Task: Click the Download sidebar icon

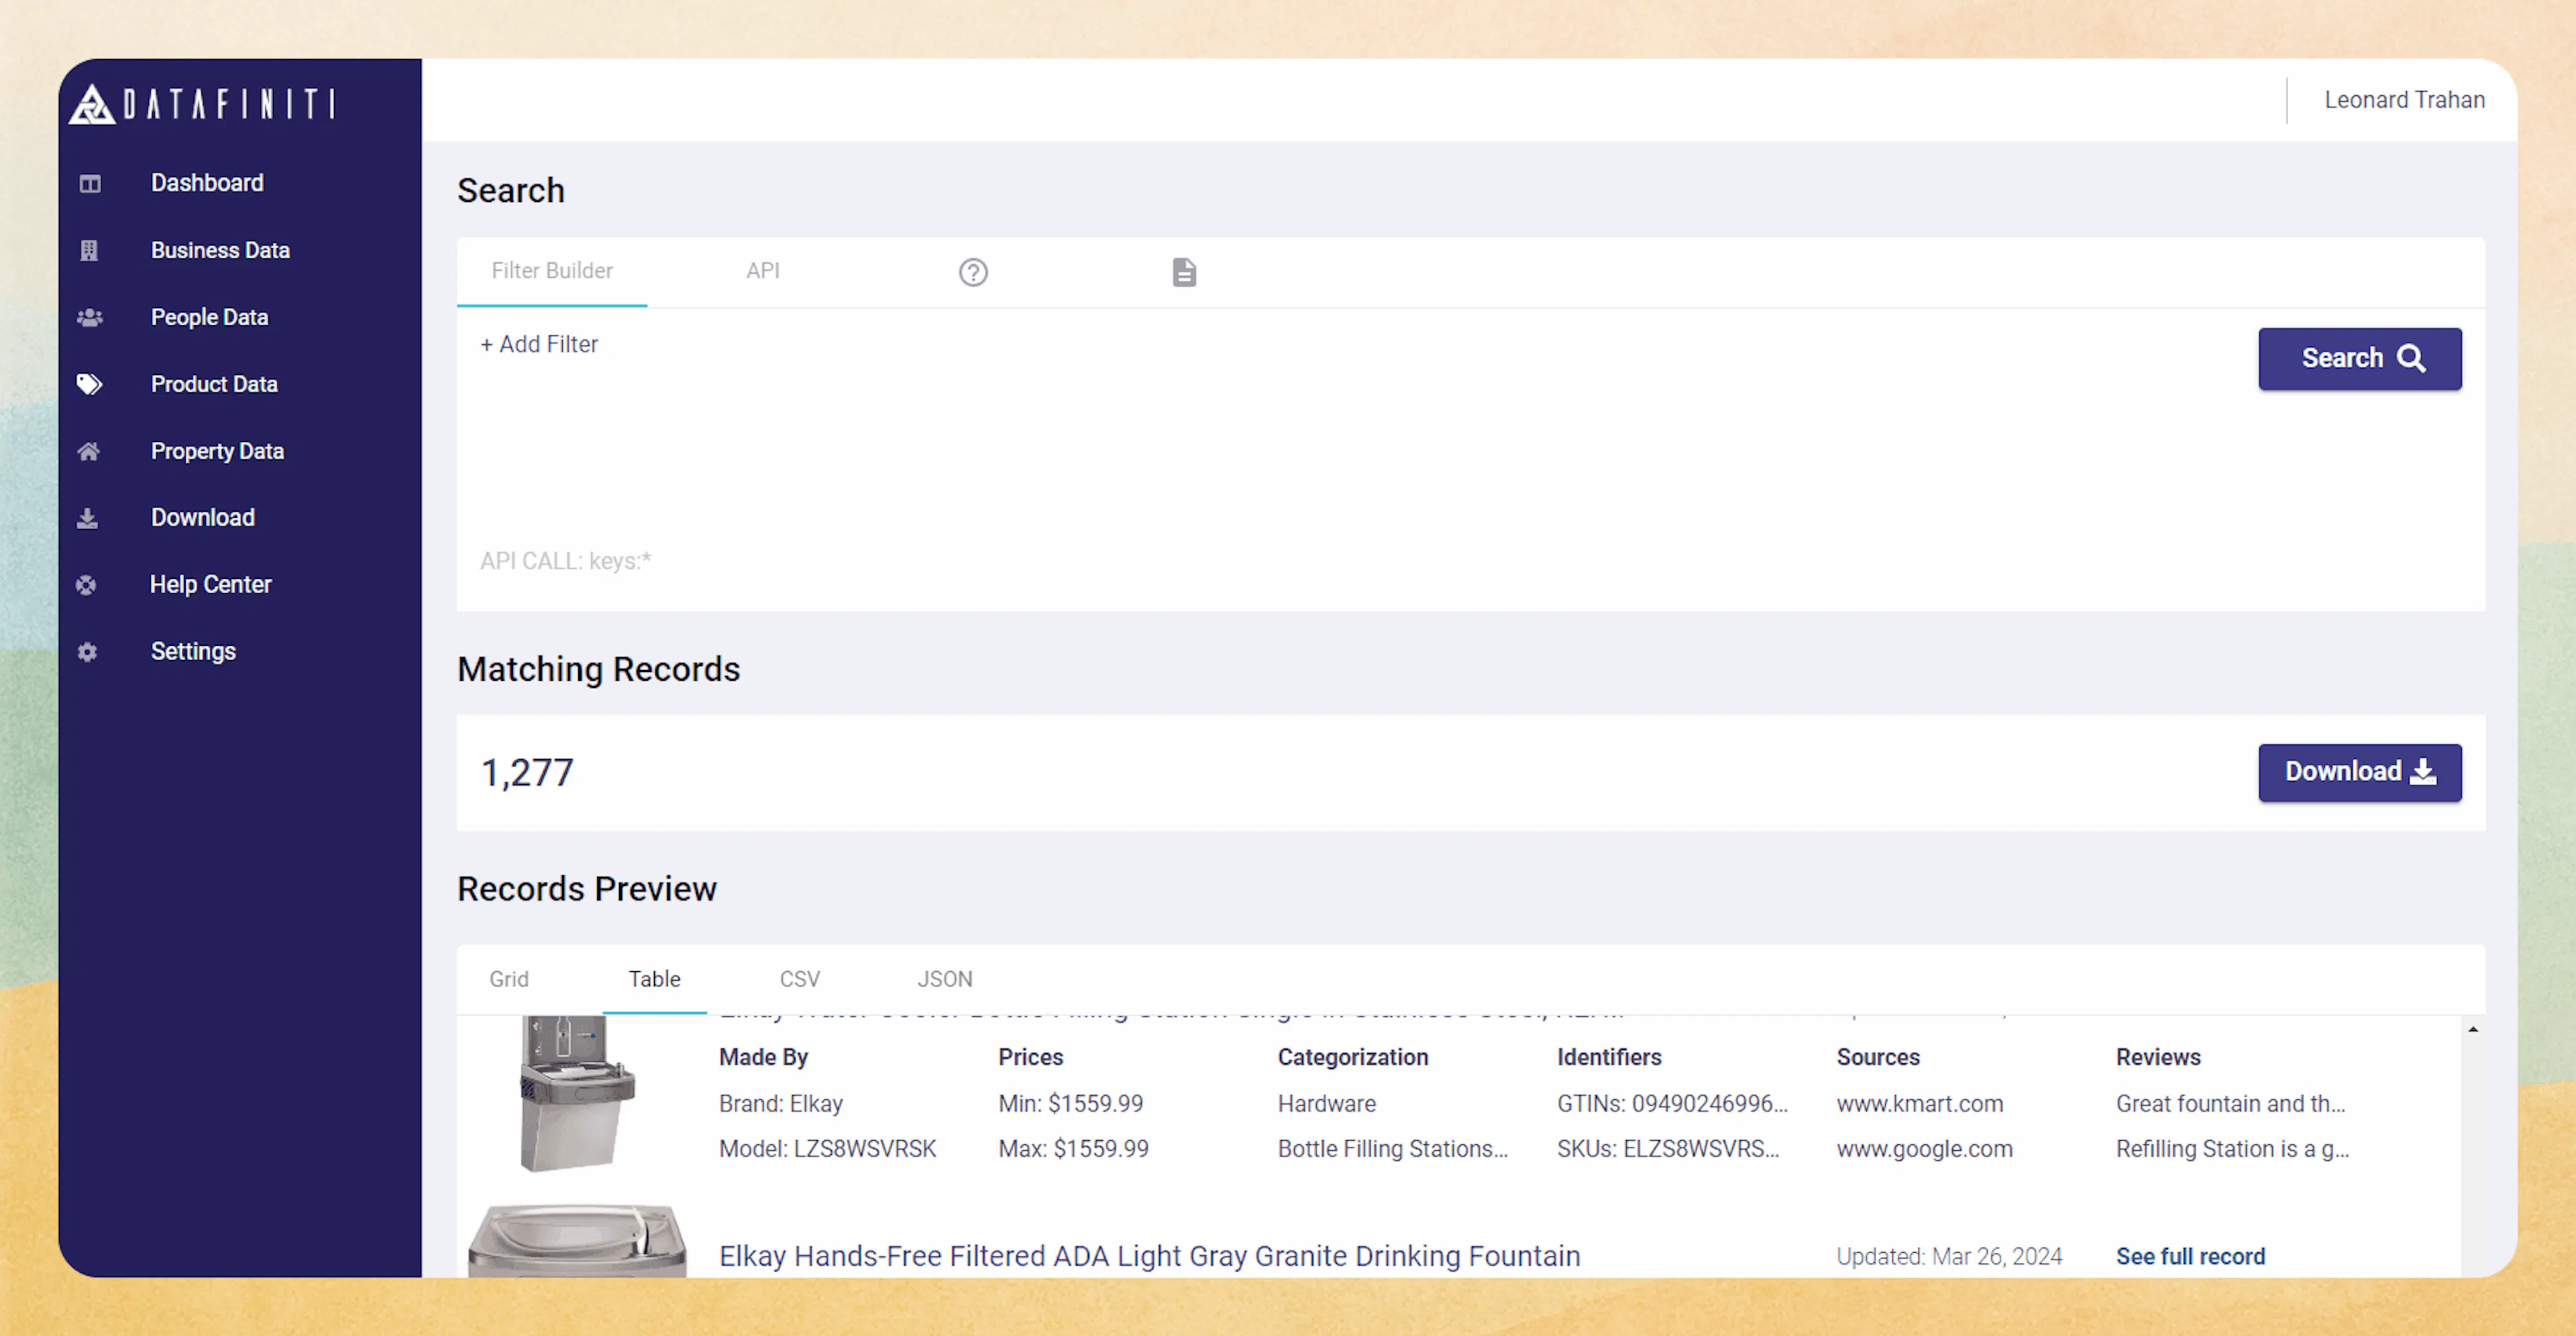Action: [88, 518]
